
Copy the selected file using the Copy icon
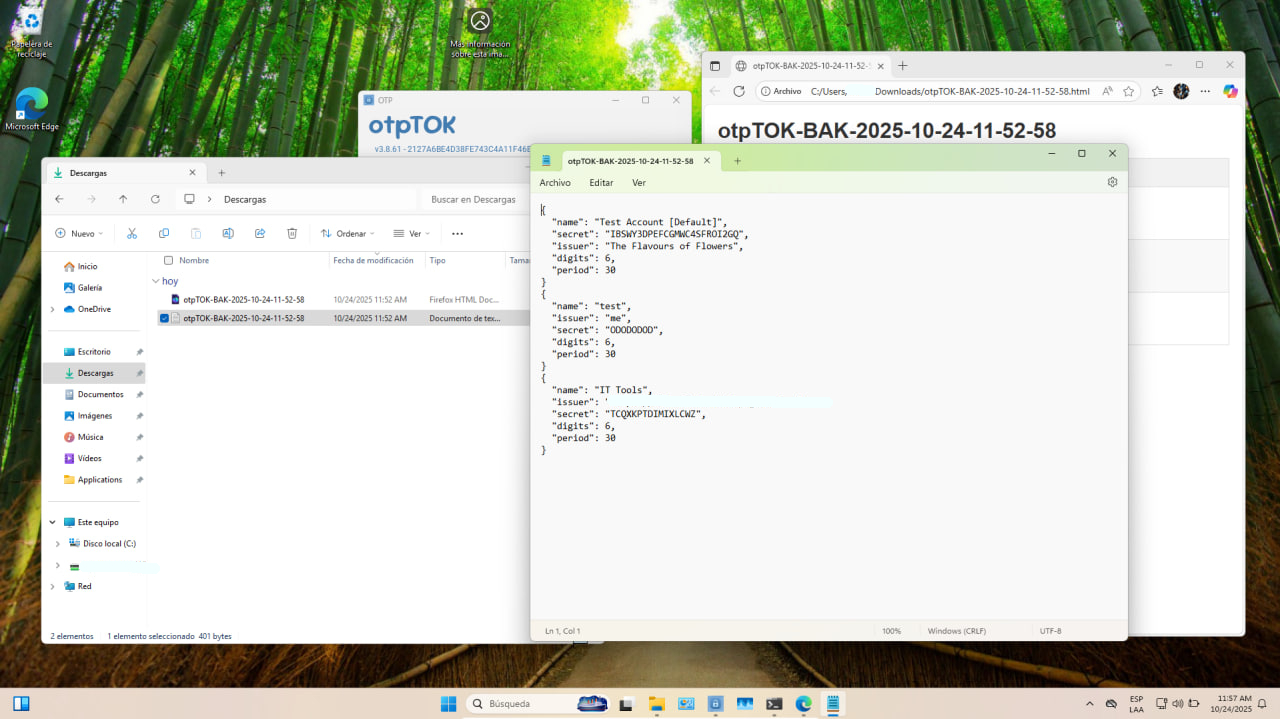[163, 233]
